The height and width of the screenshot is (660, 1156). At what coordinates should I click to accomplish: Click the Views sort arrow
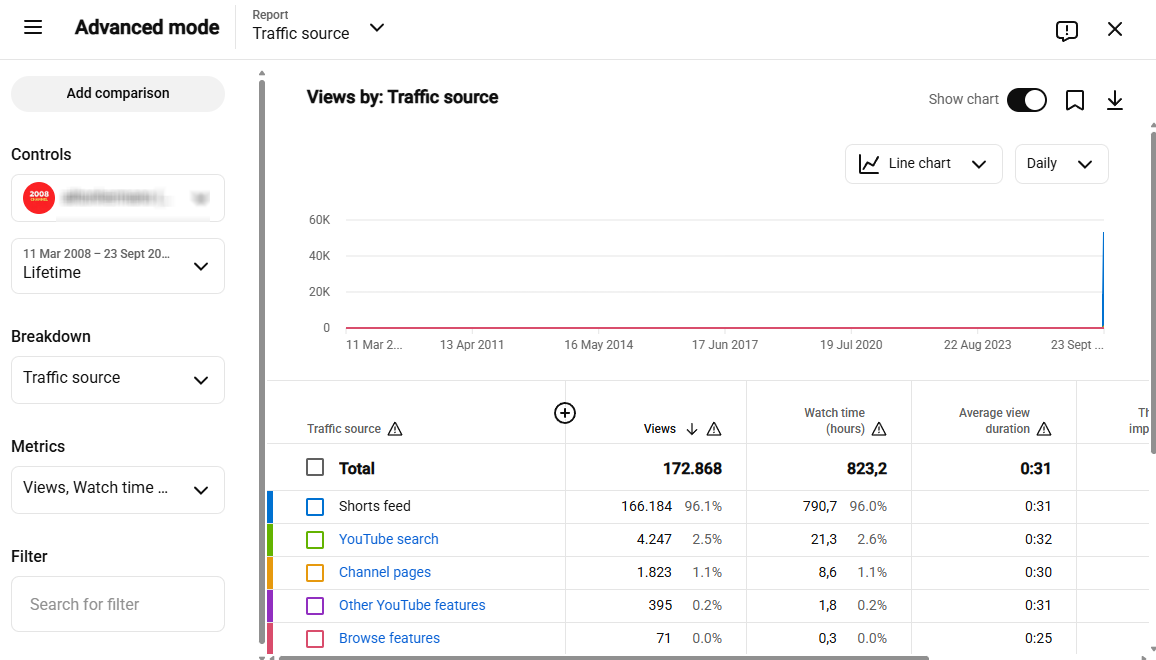click(692, 429)
